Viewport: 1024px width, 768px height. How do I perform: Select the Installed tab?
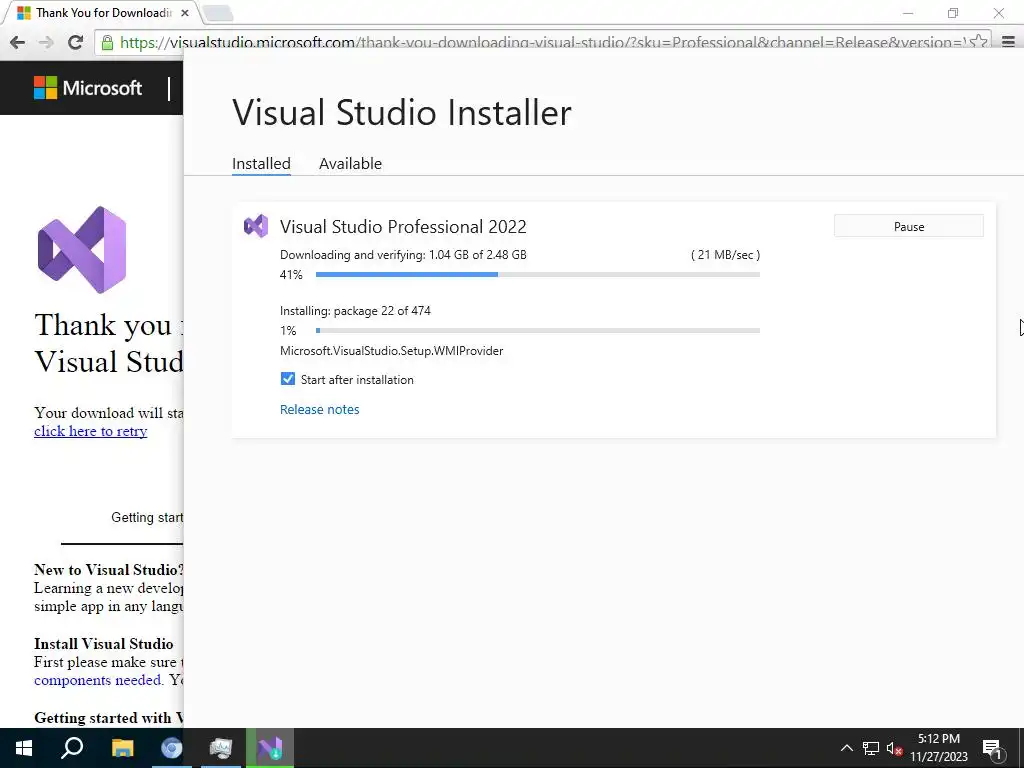[261, 163]
